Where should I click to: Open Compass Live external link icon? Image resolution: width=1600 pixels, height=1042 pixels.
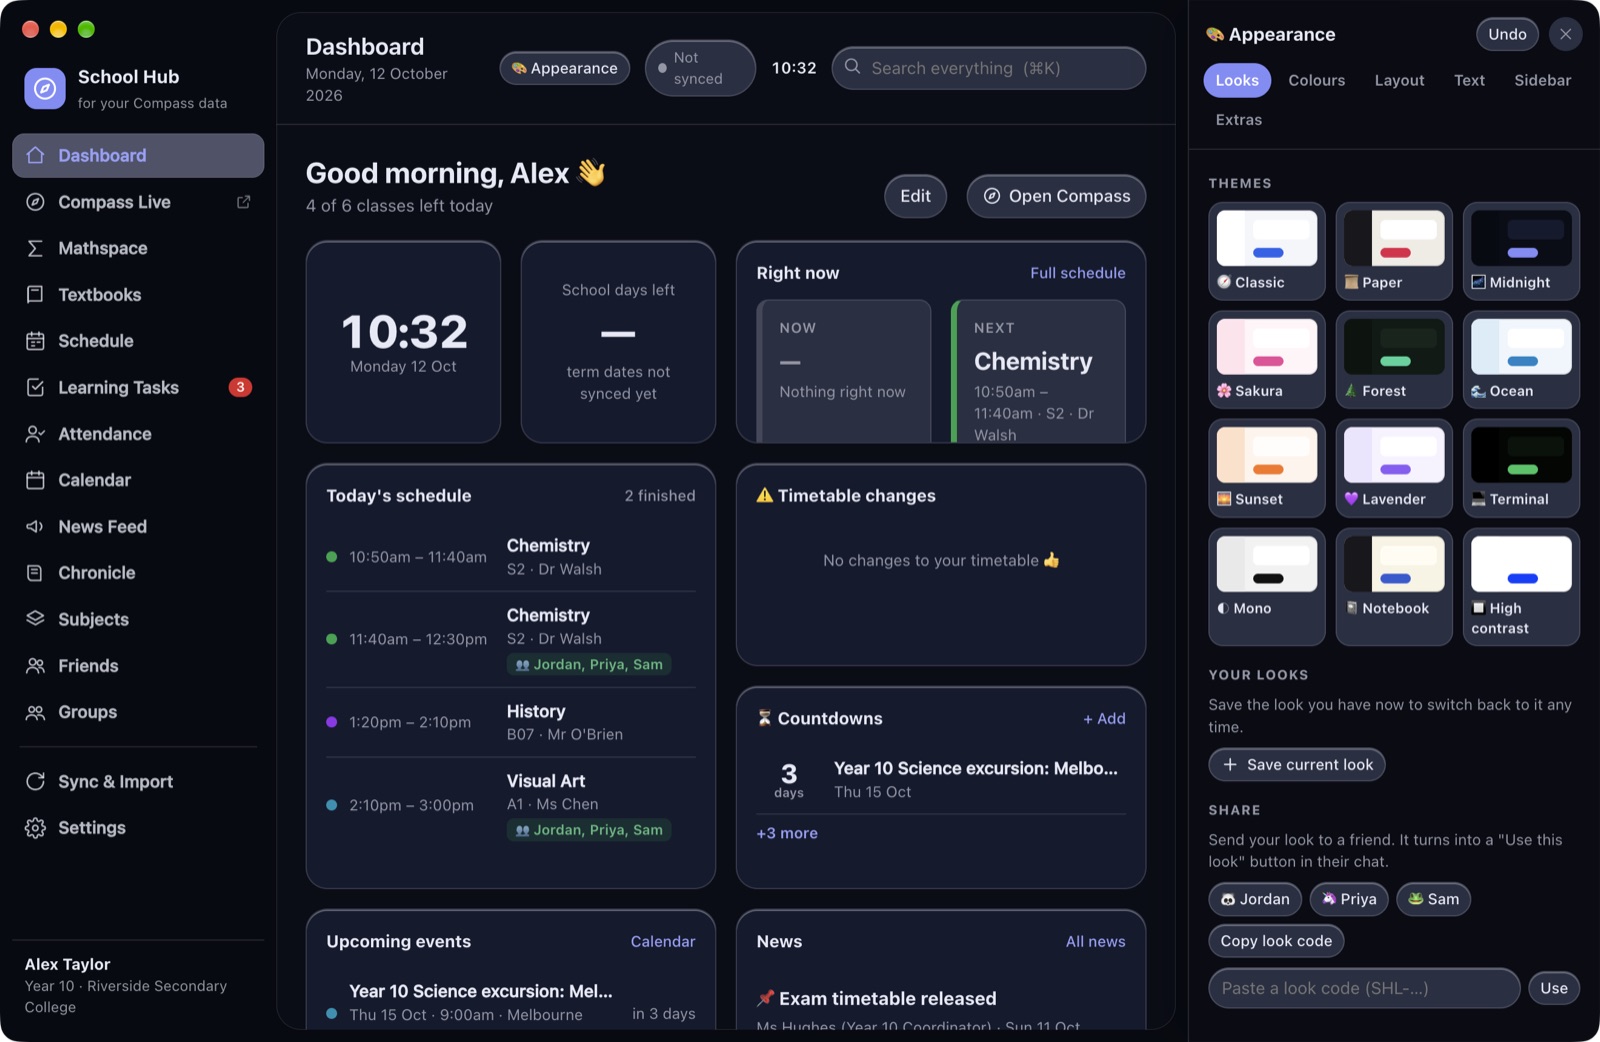243,202
